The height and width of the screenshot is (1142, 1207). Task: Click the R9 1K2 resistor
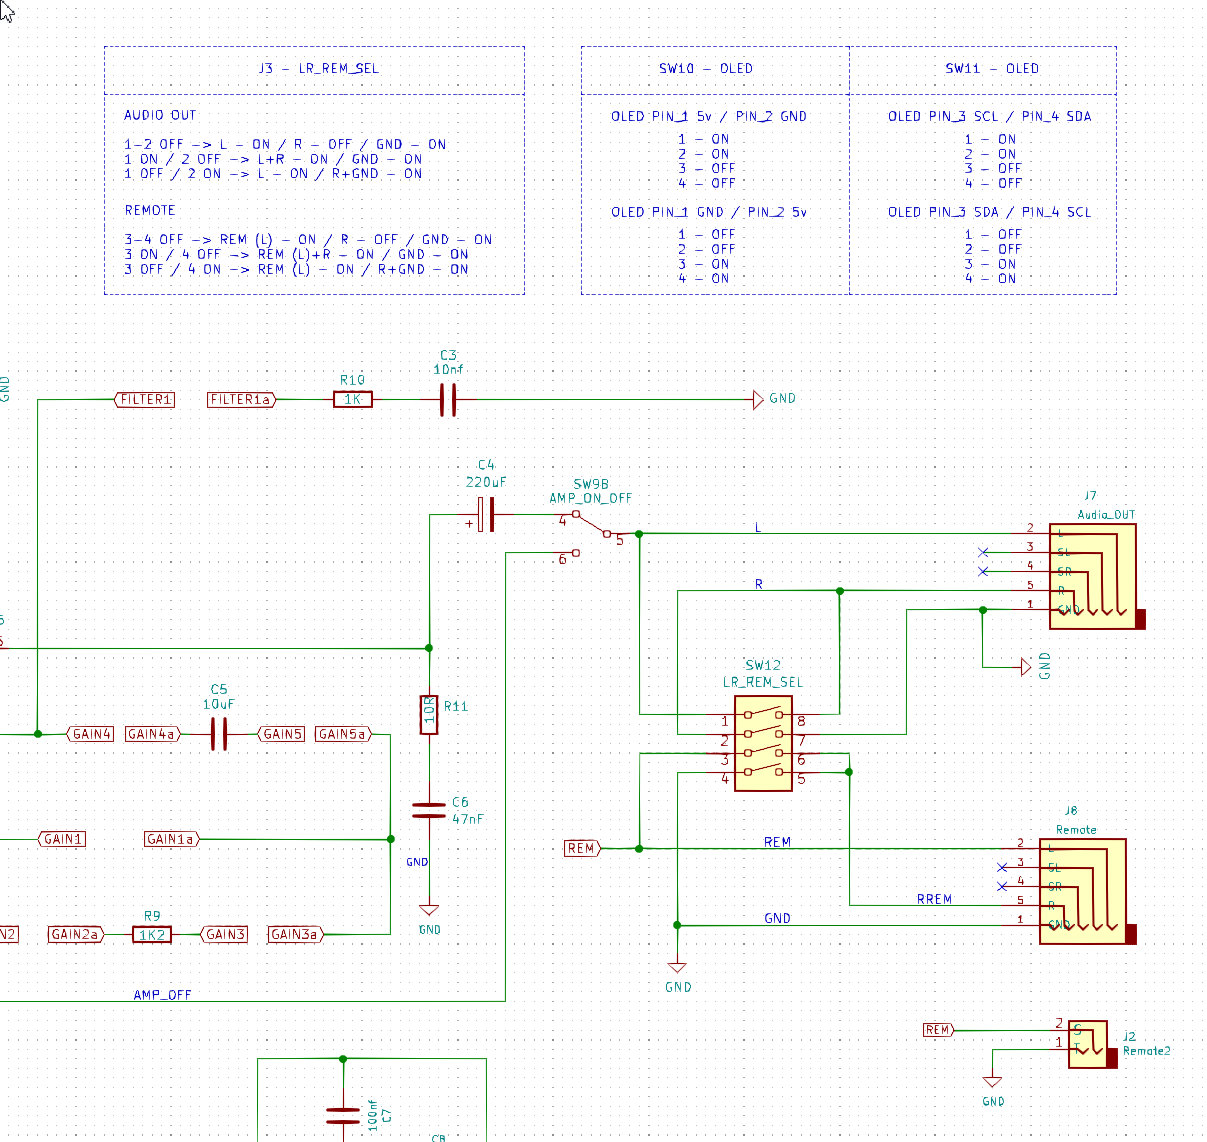152,934
